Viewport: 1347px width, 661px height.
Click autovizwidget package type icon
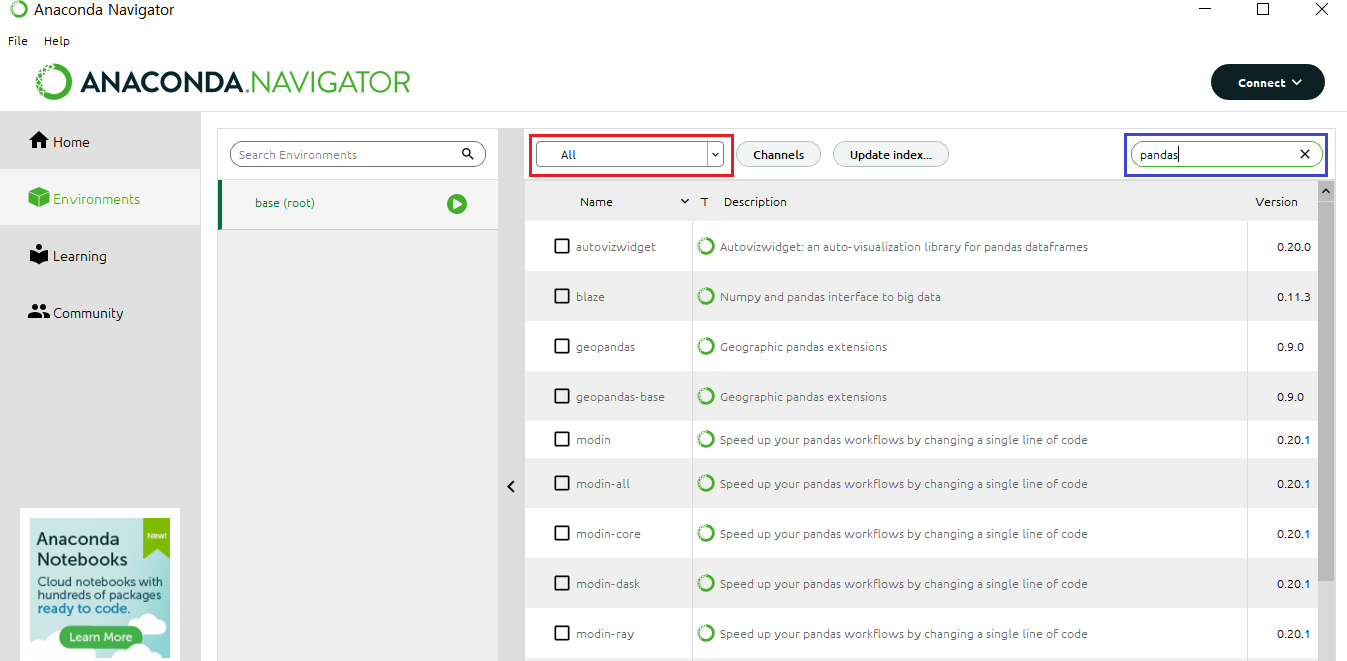(706, 246)
